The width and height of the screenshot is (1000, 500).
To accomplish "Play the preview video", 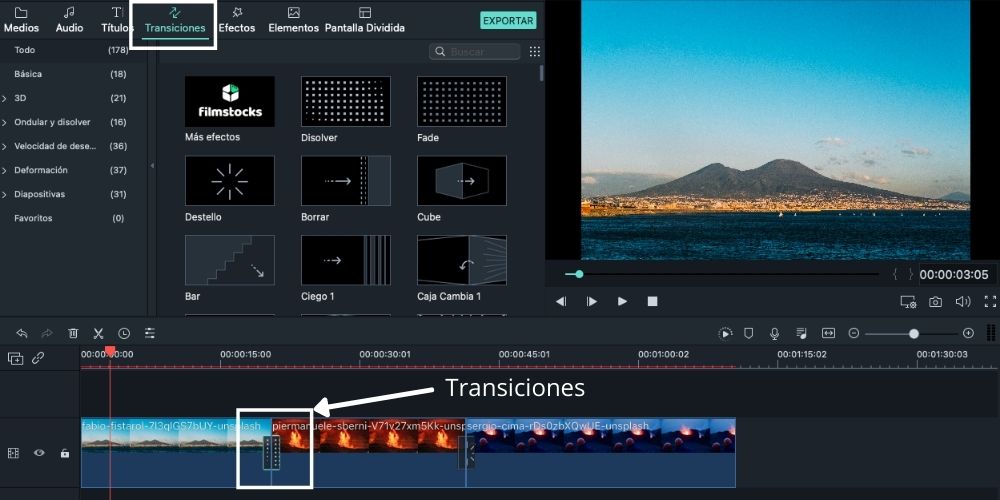I will 622,302.
